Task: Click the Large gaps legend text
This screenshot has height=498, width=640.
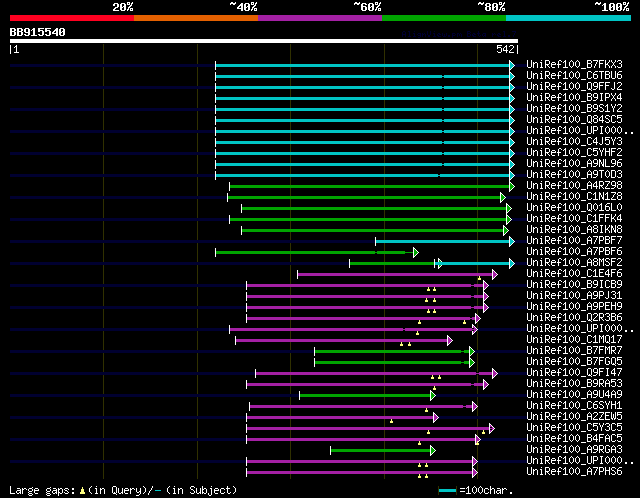Action: pyautogui.click(x=123, y=490)
